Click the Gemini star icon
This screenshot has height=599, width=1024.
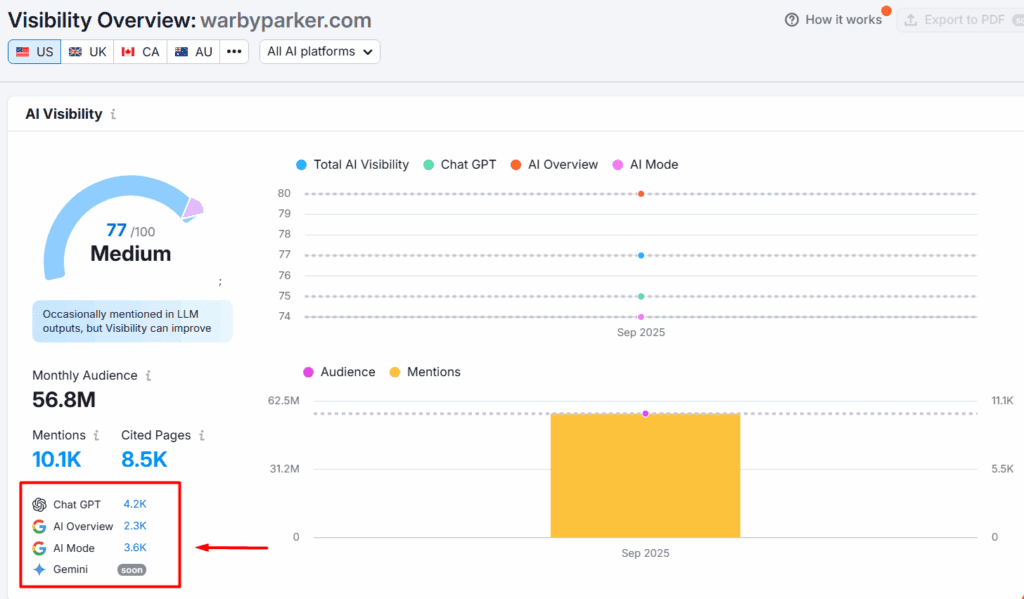[39, 569]
